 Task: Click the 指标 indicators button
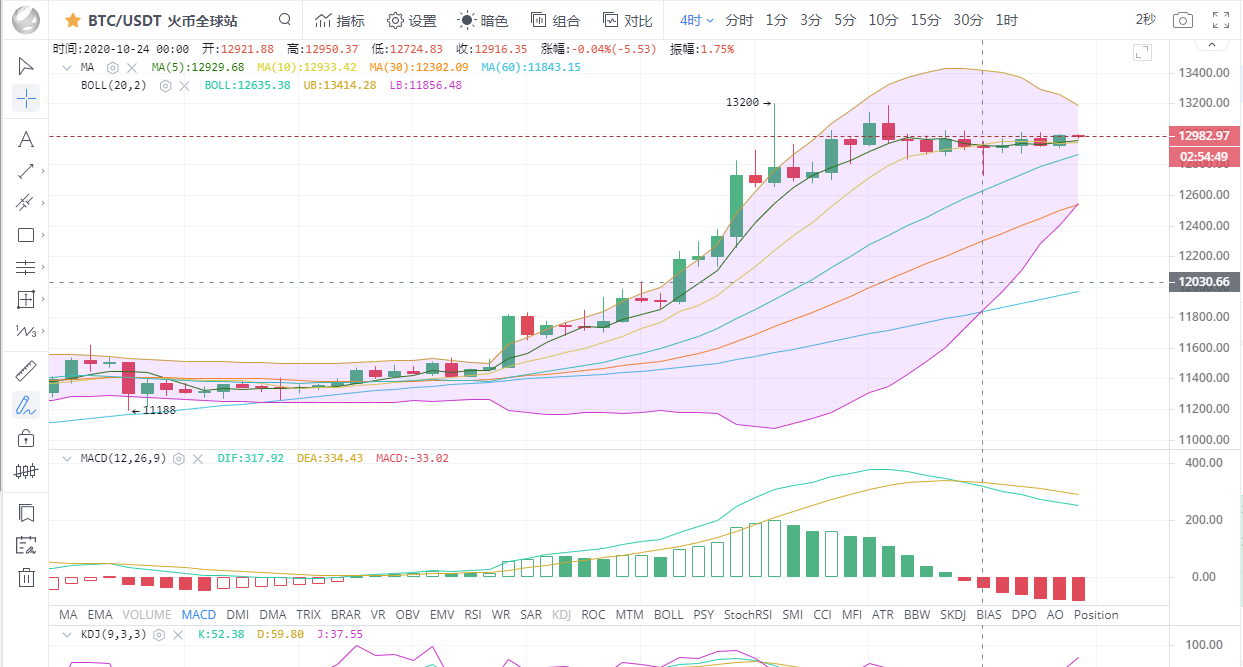[x=339, y=20]
